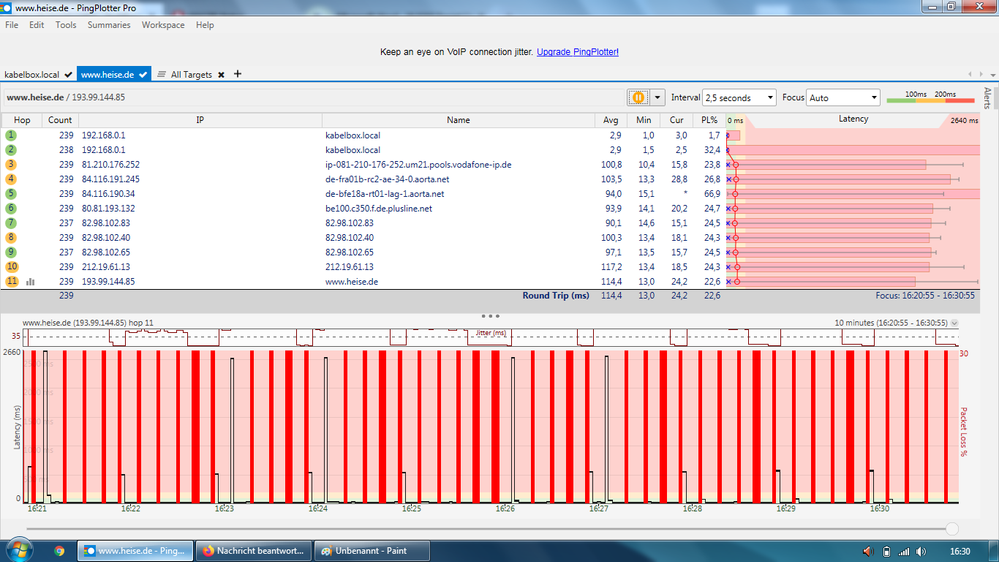Image resolution: width=999 pixels, height=562 pixels.
Task: Click the pause trace button
Action: pyautogui.click(x=638, y=97)
